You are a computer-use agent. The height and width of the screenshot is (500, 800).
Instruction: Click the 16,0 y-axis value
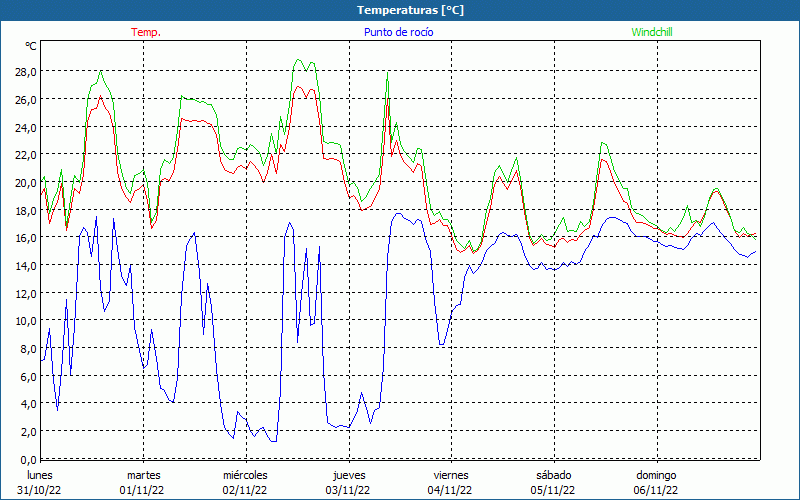click(26, 238)
